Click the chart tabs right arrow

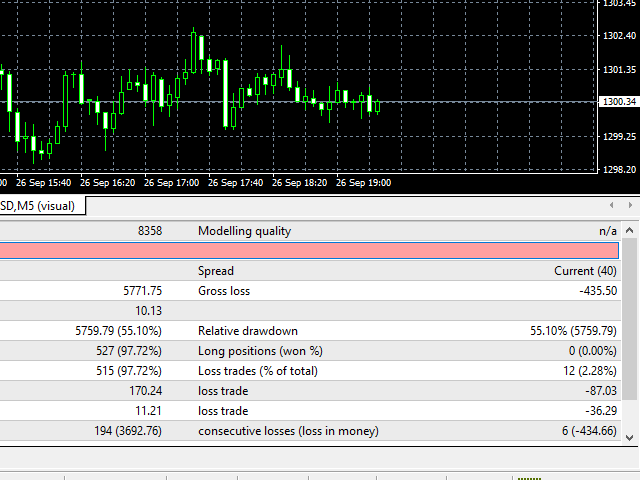tap(630, 205)
